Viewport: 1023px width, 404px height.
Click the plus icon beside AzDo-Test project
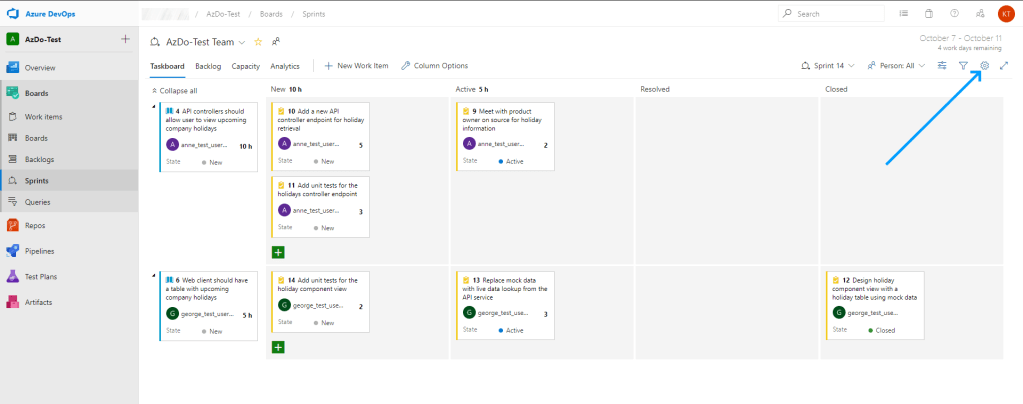[x=125, y=39]
